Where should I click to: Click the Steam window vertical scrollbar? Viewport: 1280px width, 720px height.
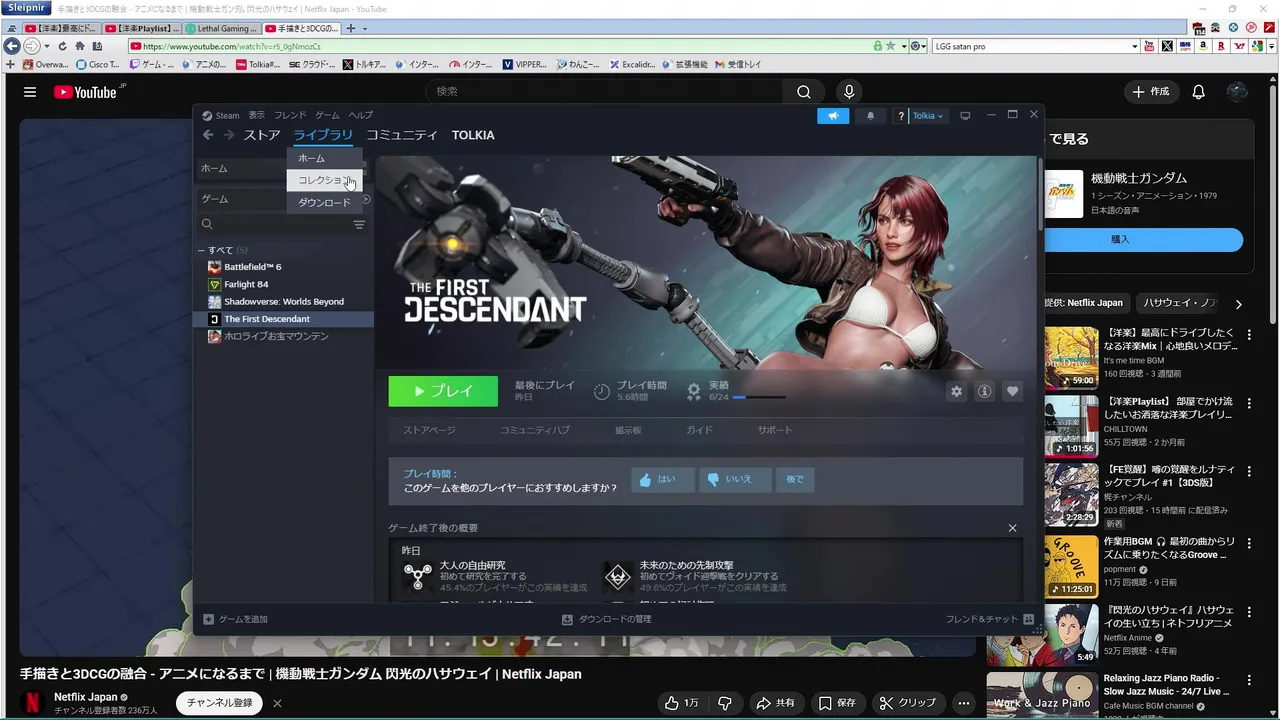(1041, 195)
